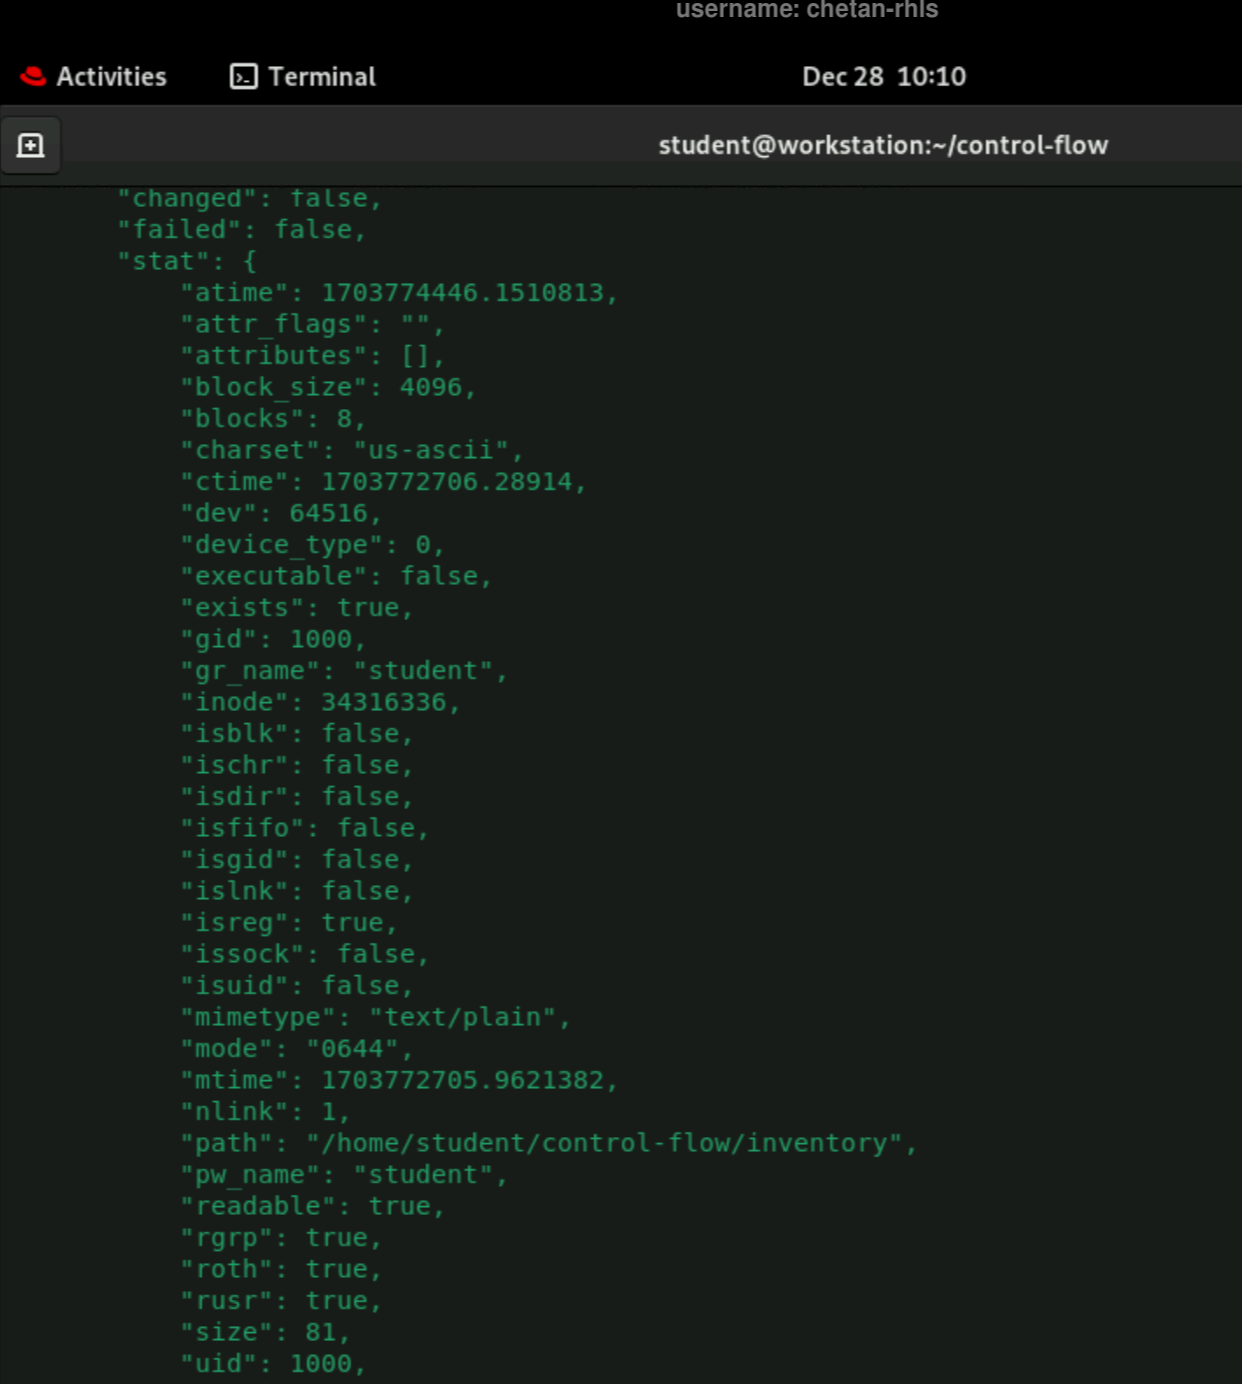Open a new terminal tab with plus icon

(x=31, y=145)
